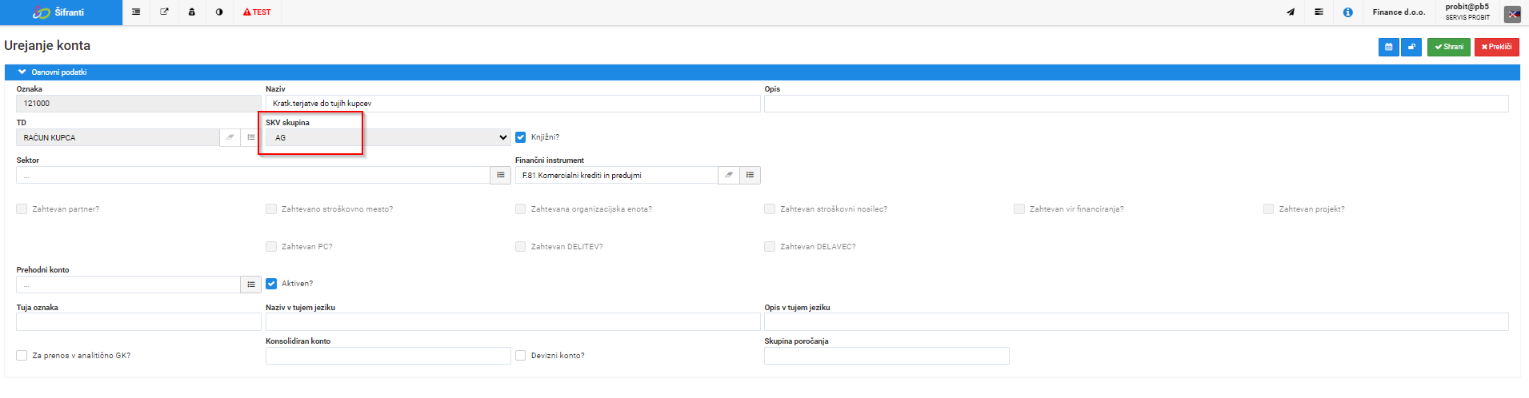Clear Finančni instrument with eraser icon
Viewport: 1529px width, 398px height.
point(729,175)
